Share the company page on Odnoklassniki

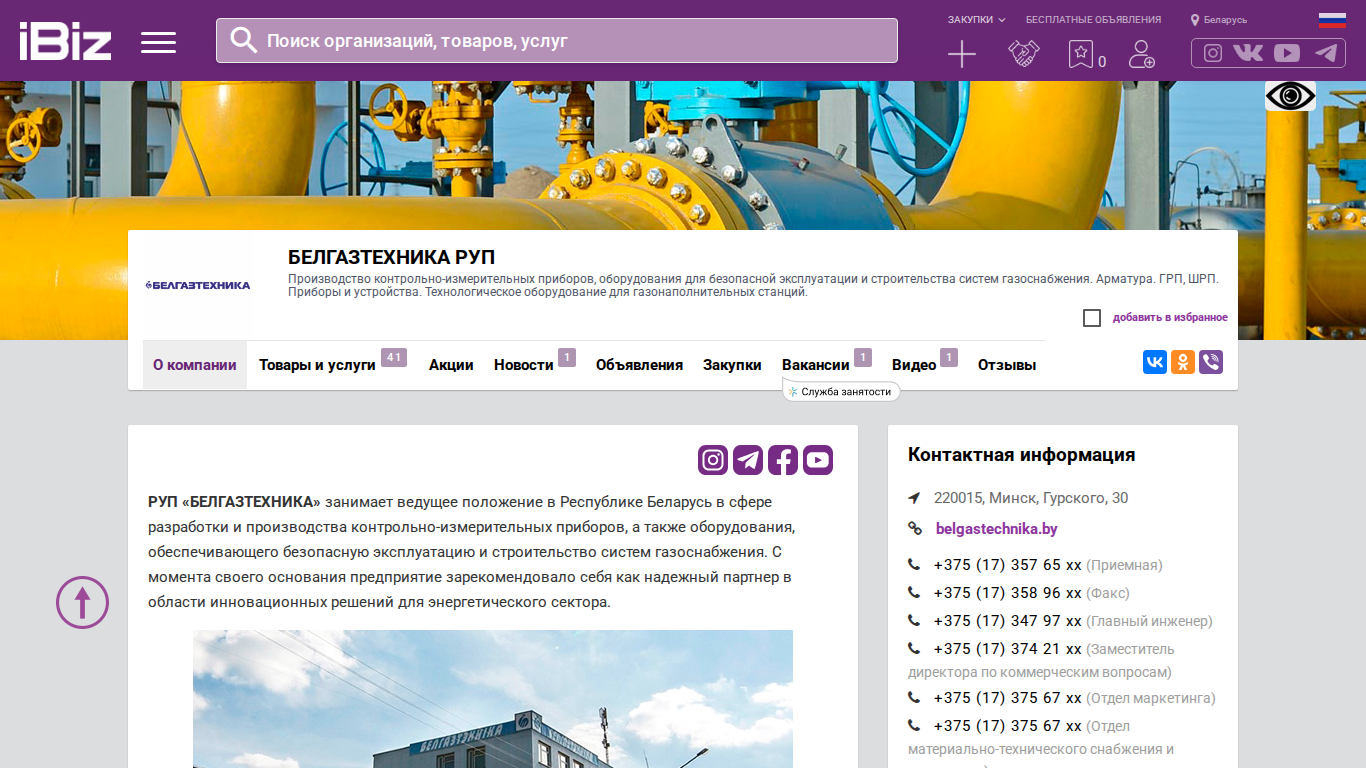click(1183, 362)
